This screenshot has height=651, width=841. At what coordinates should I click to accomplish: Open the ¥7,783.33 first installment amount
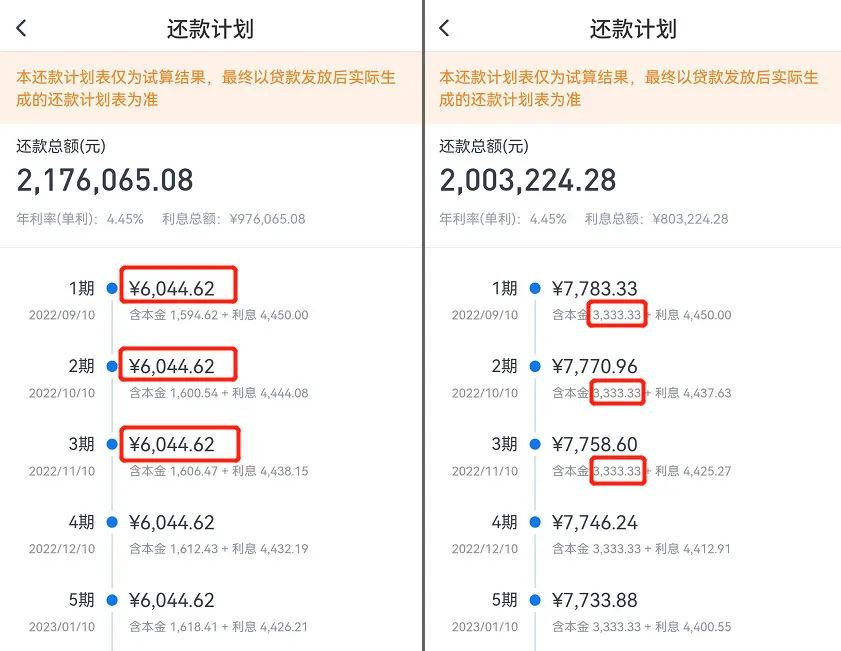pyautogui.click(x=595, y=289)
